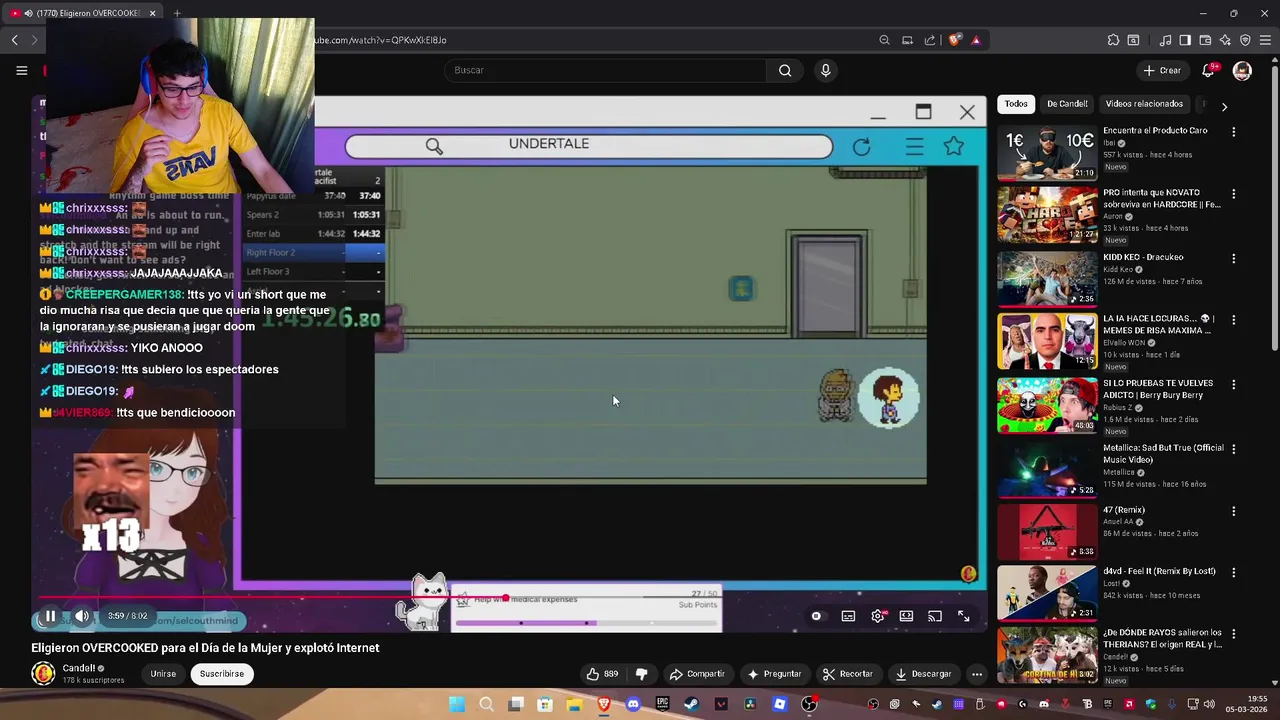Open Metallica: Sad But True video title
Screen dimensions: 1280x720
click(1163, 454)
